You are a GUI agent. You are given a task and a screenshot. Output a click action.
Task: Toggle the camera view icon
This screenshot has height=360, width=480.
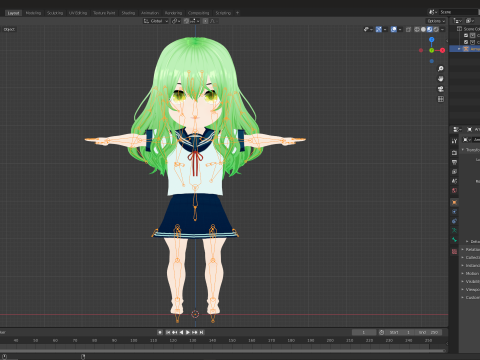pos(441,89)
